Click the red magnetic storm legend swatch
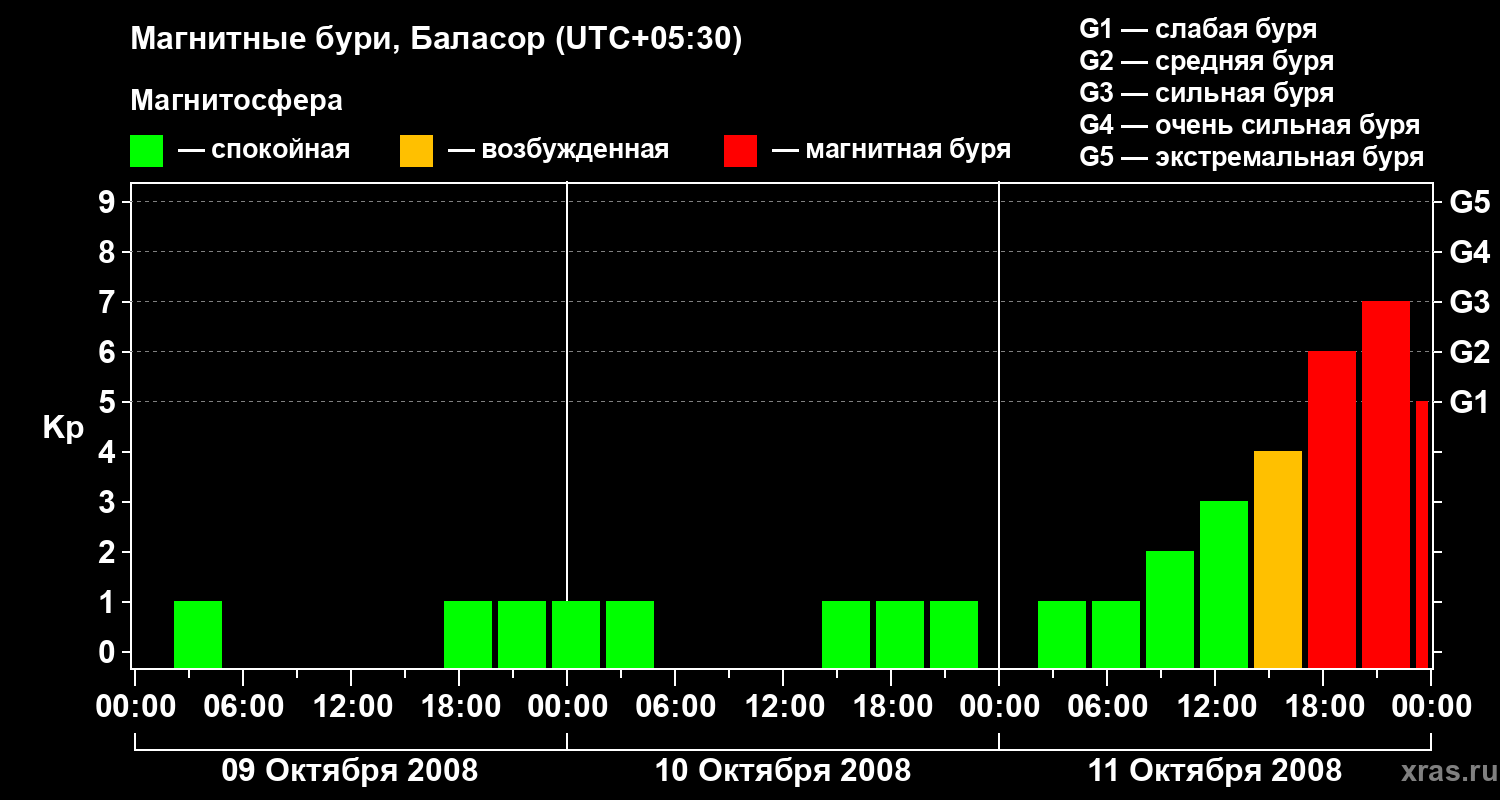1500x800 pixels. (741, 151)
